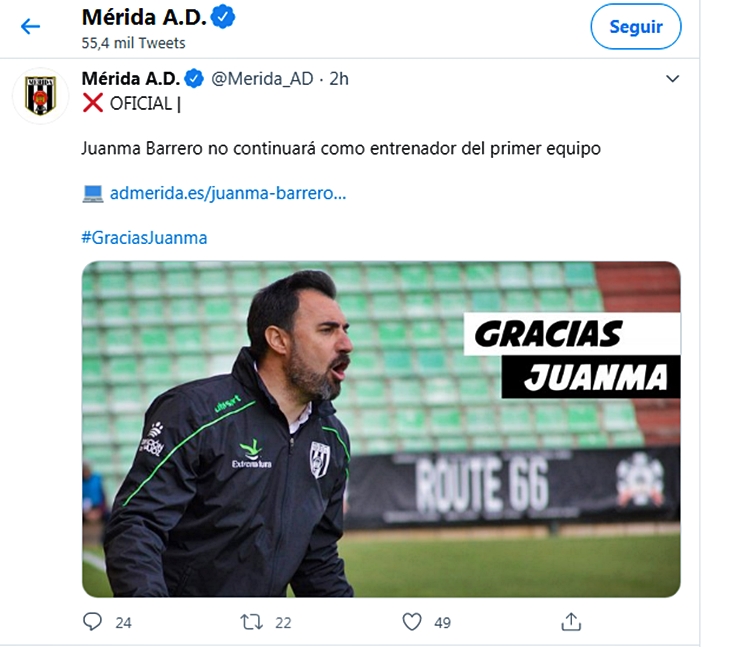Click the 22 retweets count
Screen dimensions: 730x647
(283, 623)
